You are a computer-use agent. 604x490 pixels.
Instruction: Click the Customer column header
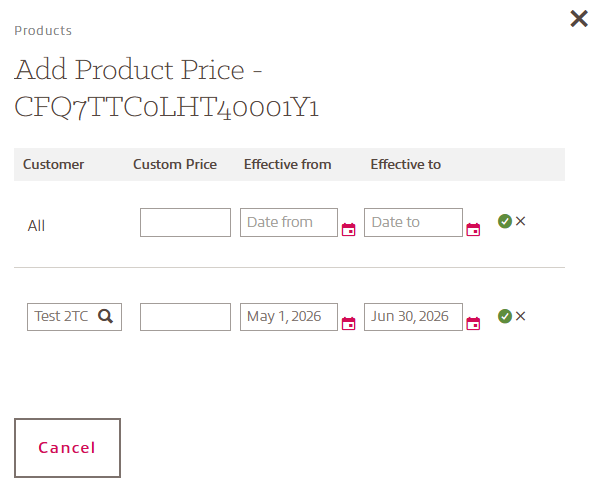coord(54,164)
